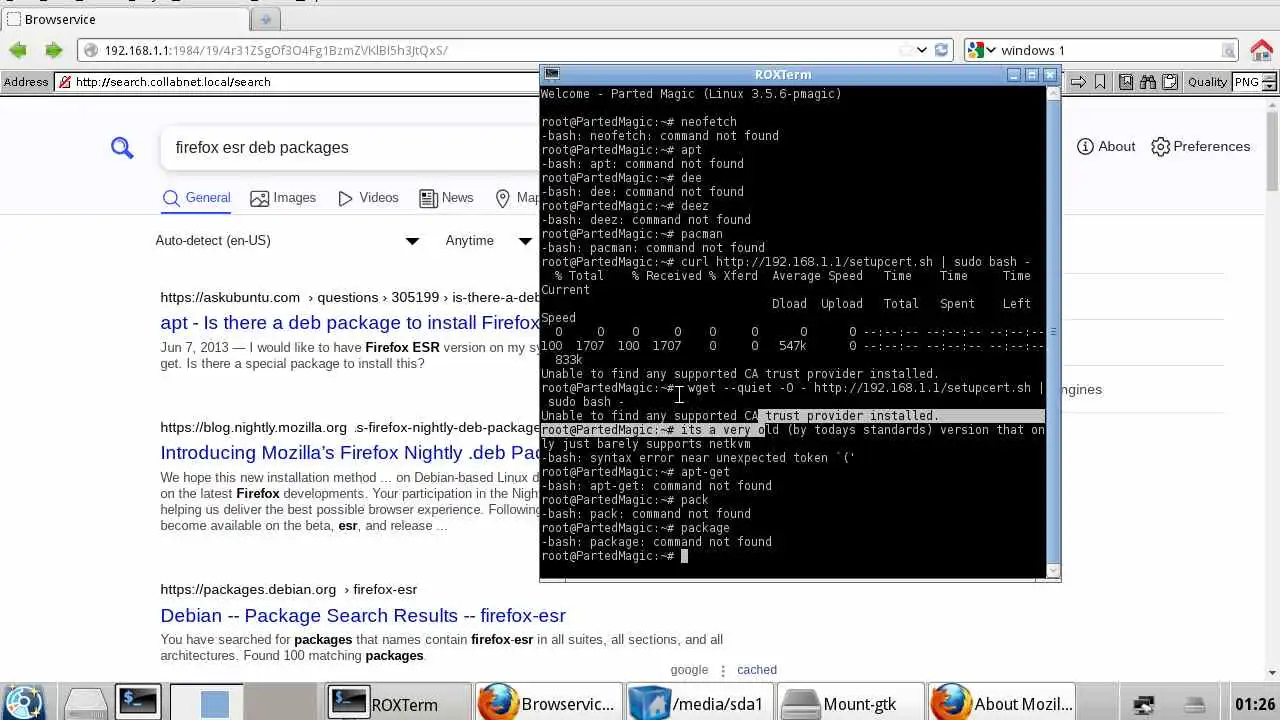Switch to the General search tab
The width and height of the screenshot is (1280, 720).
point(197,198)
